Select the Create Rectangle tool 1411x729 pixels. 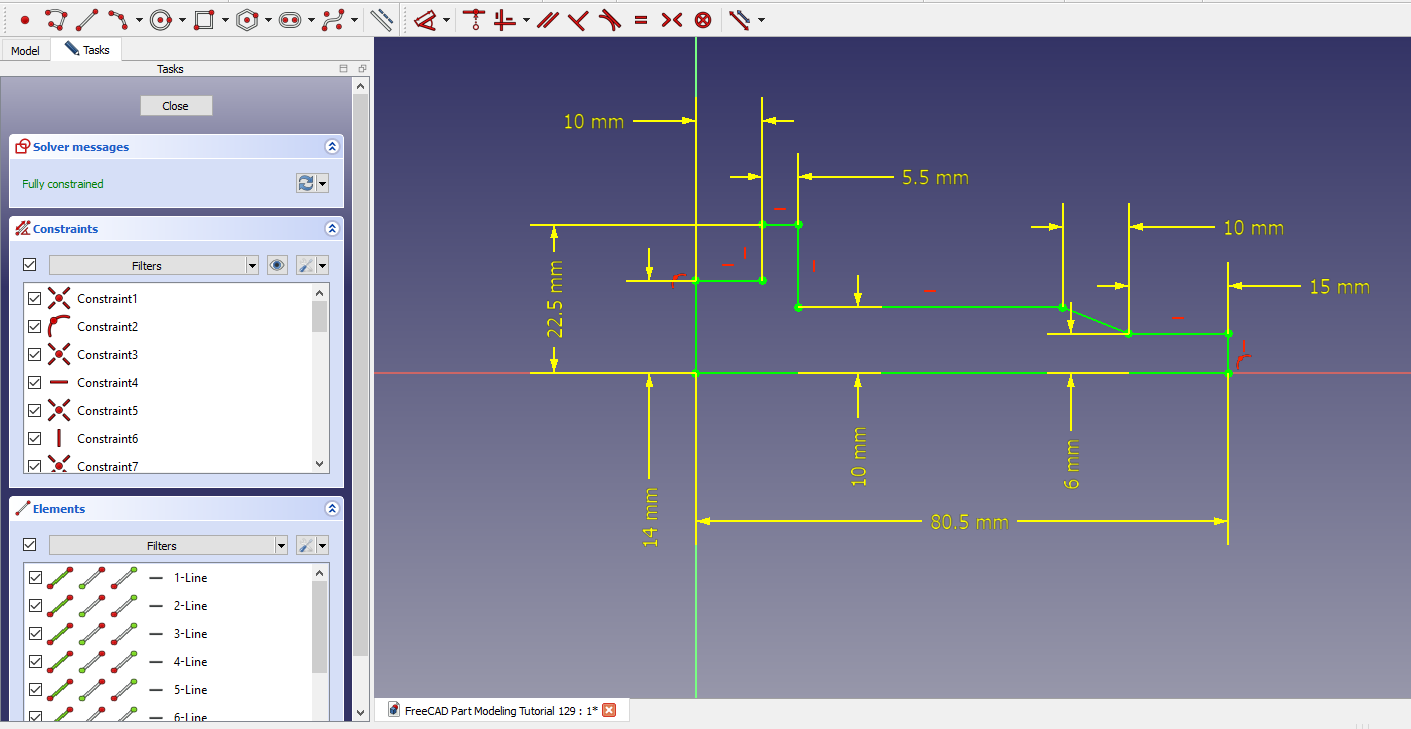204,19
